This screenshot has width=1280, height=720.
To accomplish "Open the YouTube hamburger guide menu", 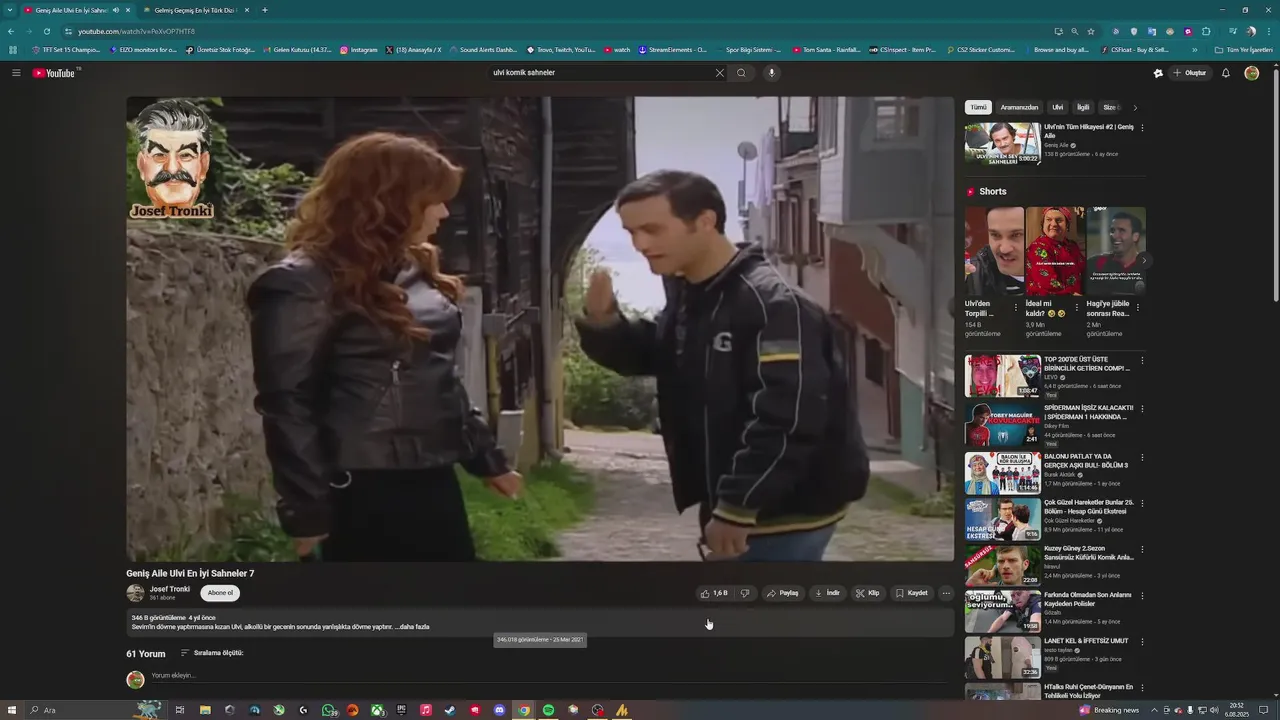I will pyautogui.click(x=16, y=73).
